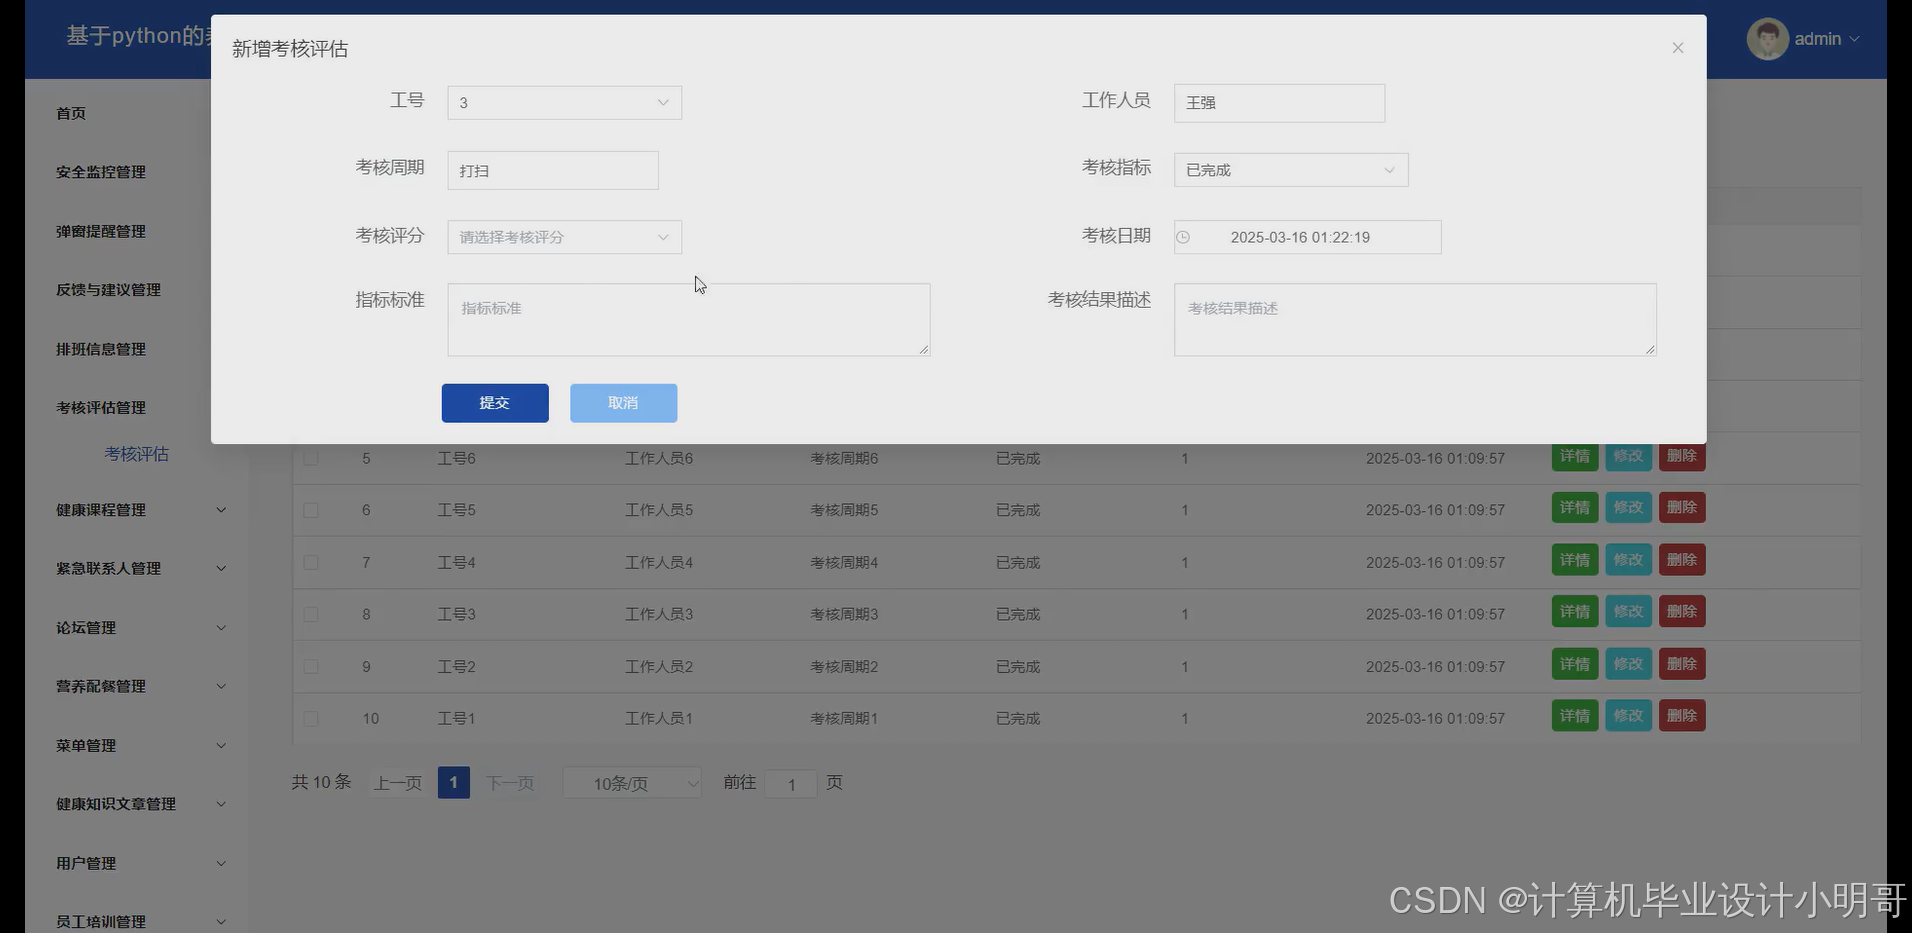Viewport: 1912px width, 933px height.
Task: Click the clock icon in 考核日期 field
Action: coord(1184,237)
